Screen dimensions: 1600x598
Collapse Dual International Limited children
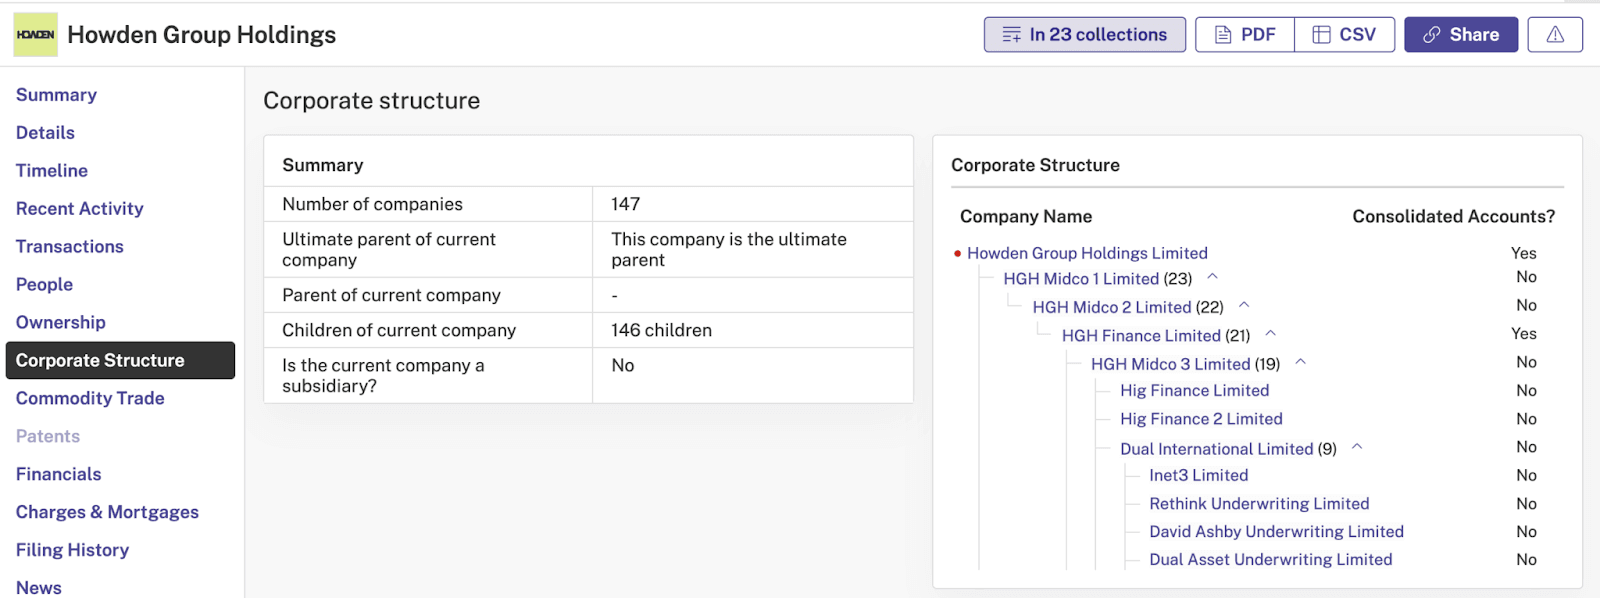coord(1357,447)
